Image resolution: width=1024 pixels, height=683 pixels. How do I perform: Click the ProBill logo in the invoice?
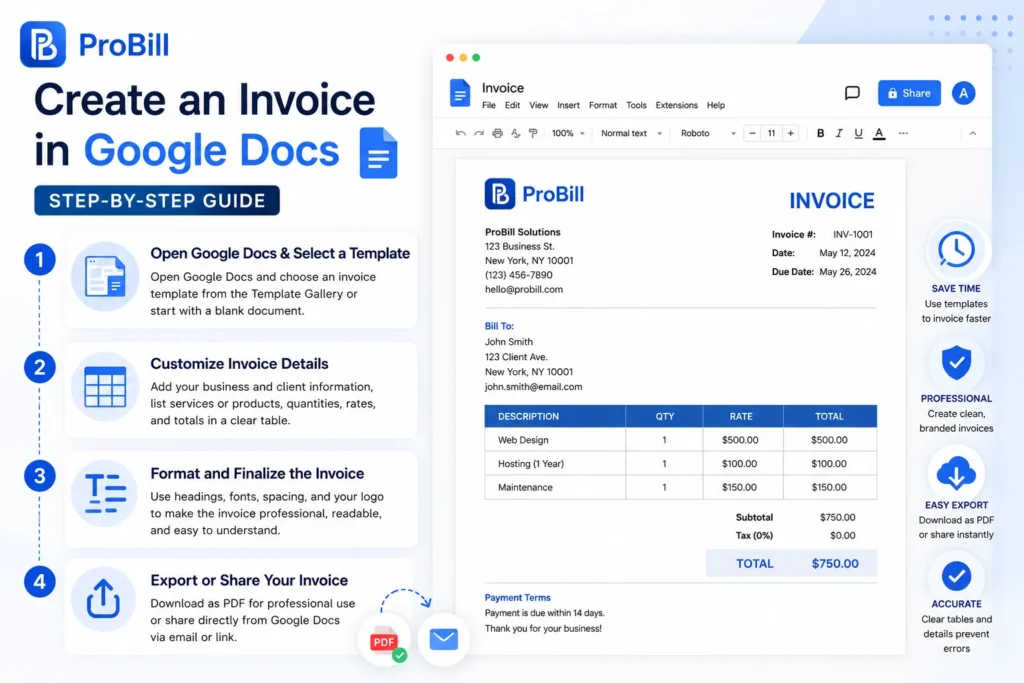point(534,194)
